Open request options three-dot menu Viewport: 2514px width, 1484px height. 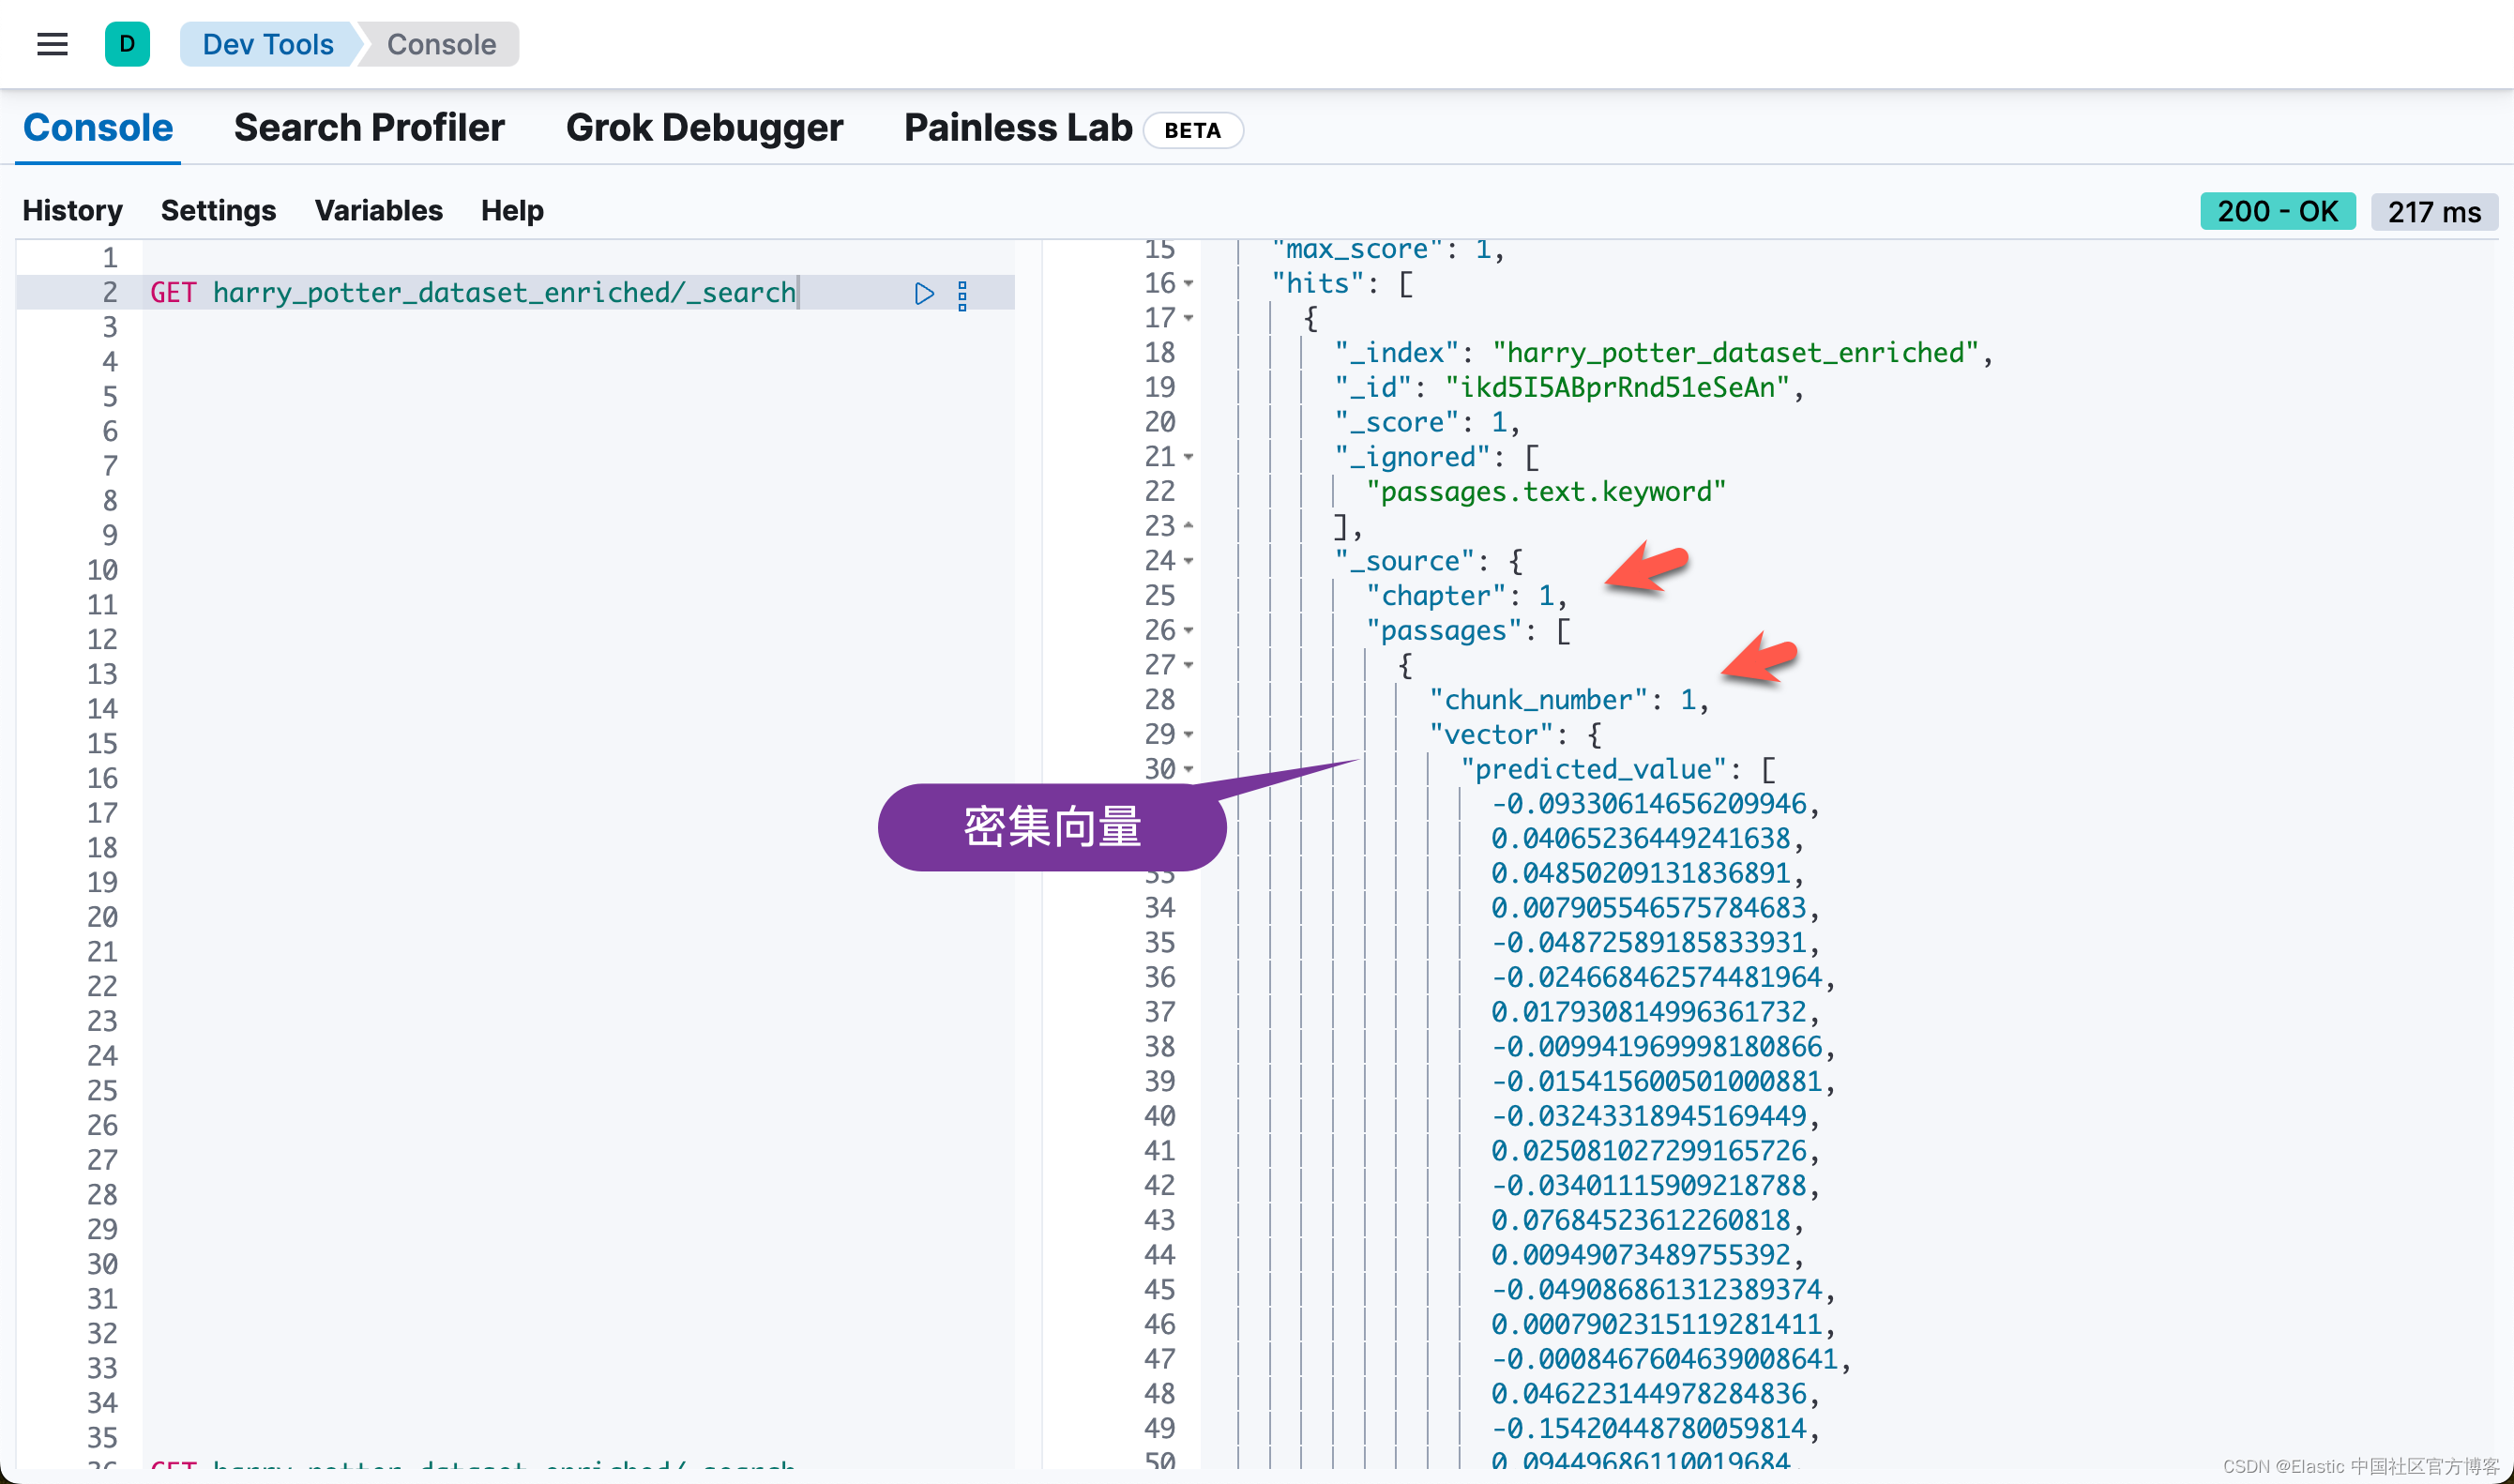point(962,295)
